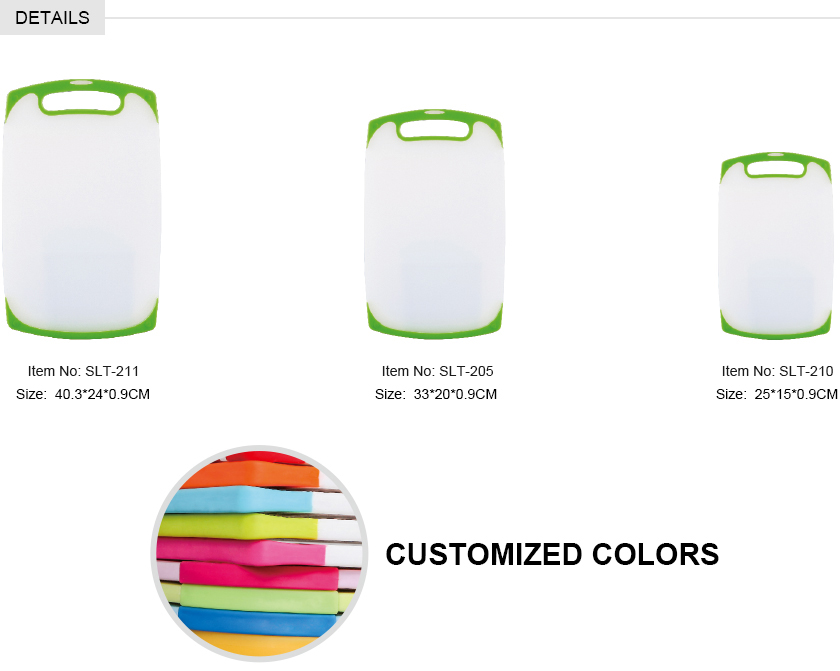Click the handle cutout of the SLT-210 board
840x671 pixels.
(775, 168)
